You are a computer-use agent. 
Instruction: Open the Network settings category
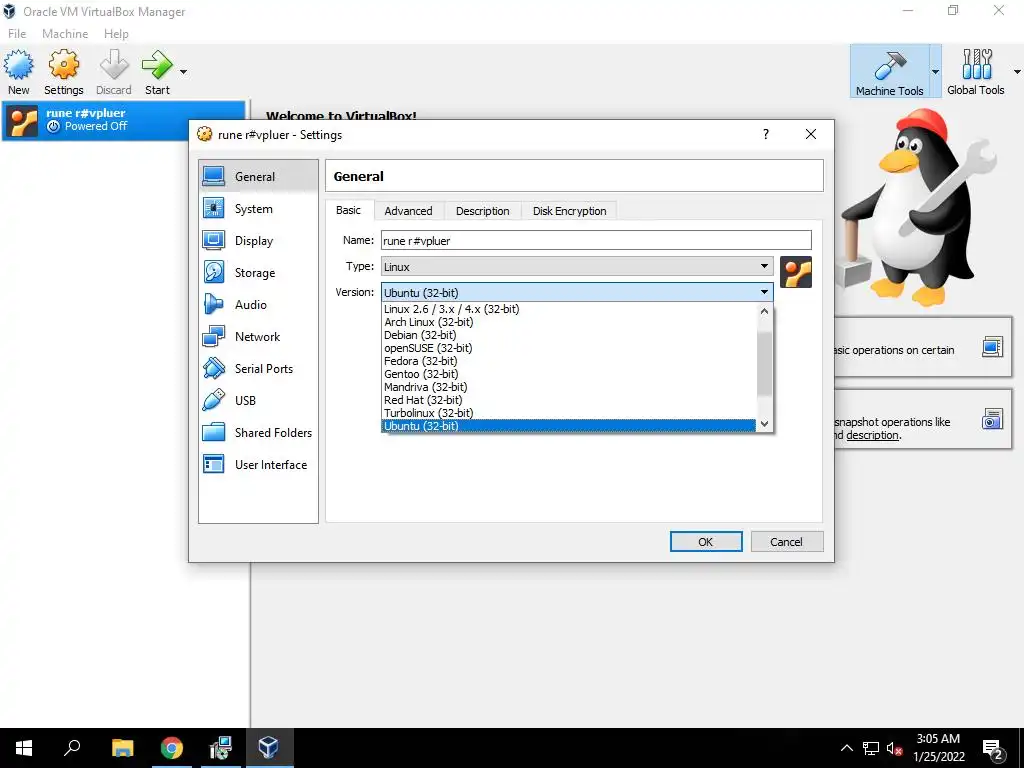coord(258,337)
